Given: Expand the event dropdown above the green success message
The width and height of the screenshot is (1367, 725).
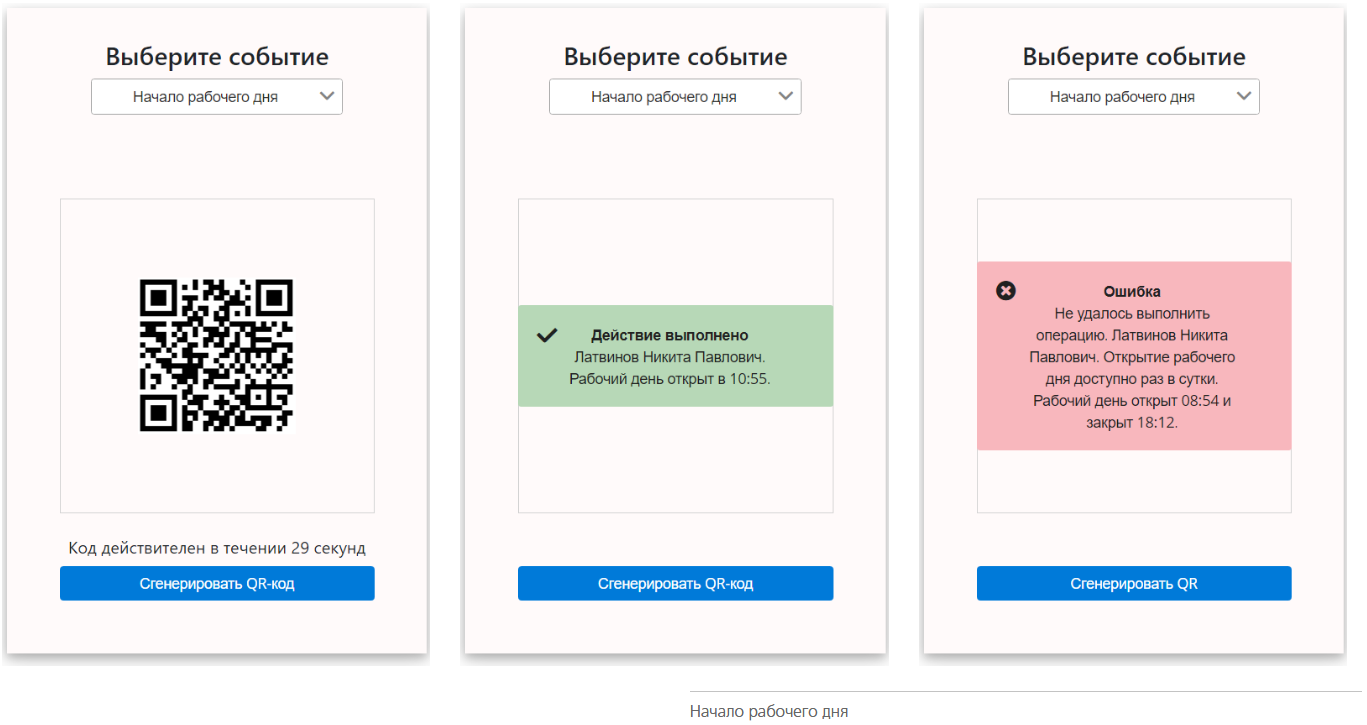Looking at the screenshot, I should pyautogui.click(x=664, y=97).
